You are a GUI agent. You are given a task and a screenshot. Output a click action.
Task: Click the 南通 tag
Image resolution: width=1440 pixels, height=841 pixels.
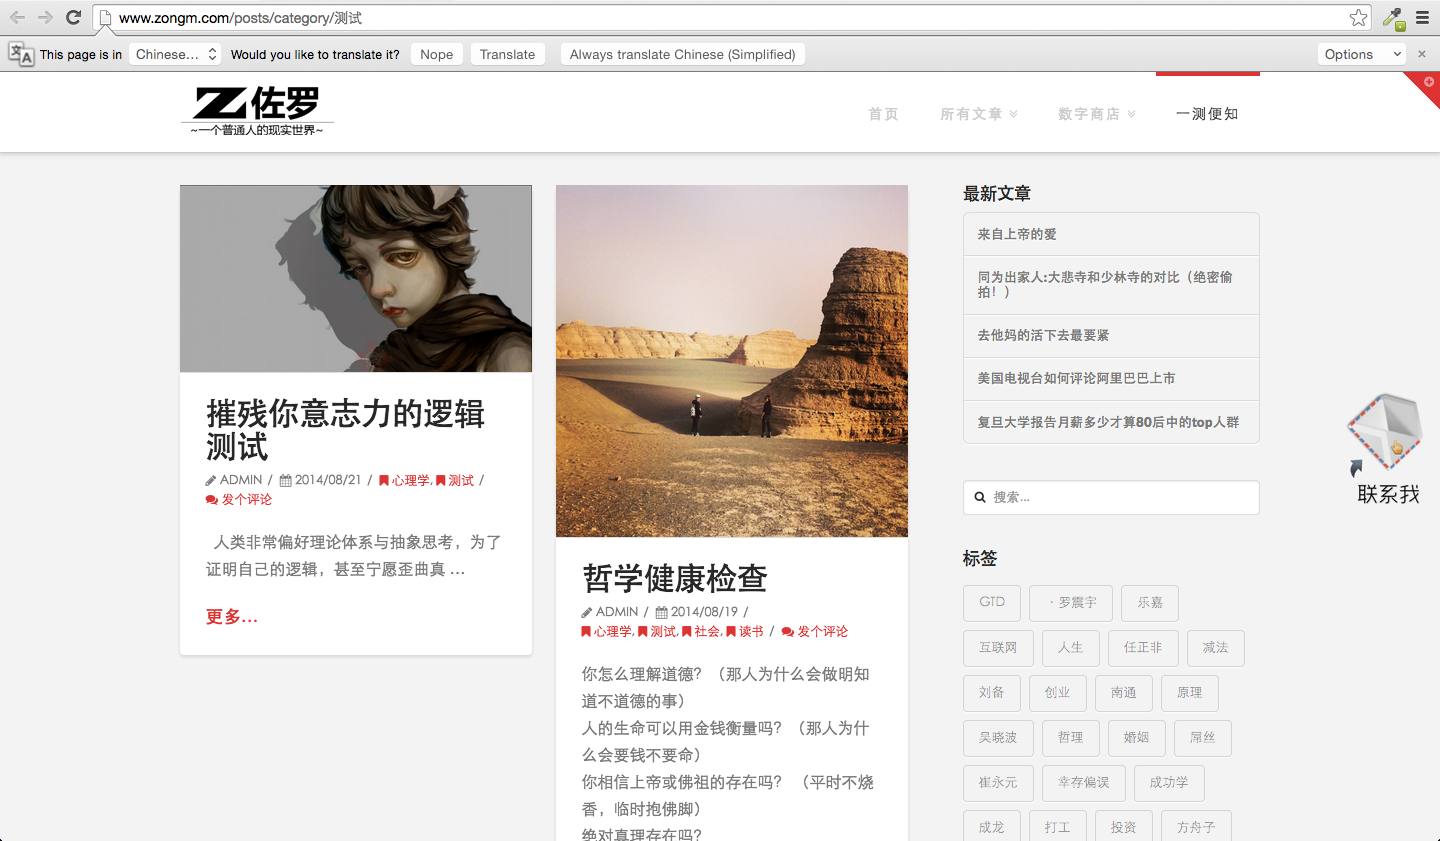(1124, 692)
